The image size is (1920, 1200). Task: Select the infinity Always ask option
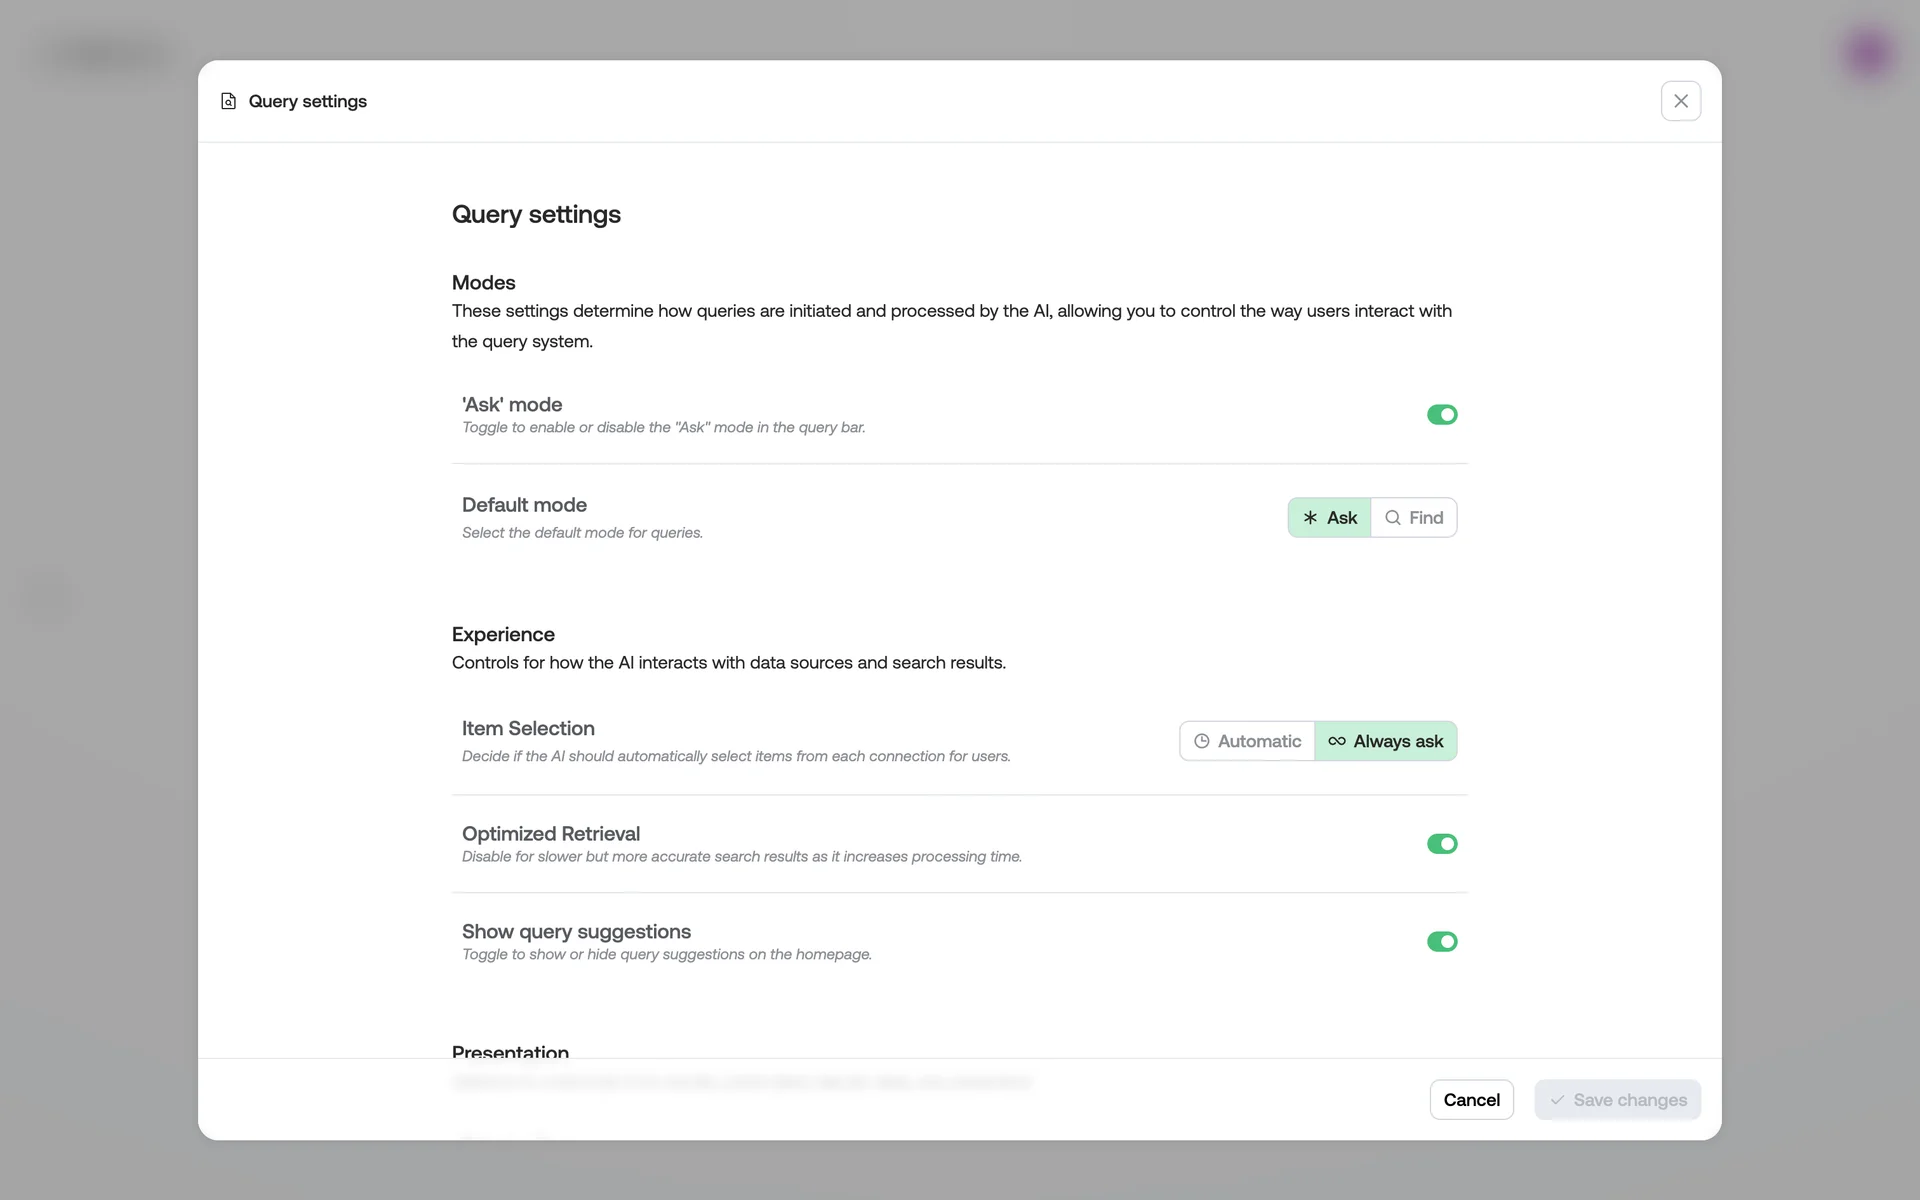click(1386, 741)
